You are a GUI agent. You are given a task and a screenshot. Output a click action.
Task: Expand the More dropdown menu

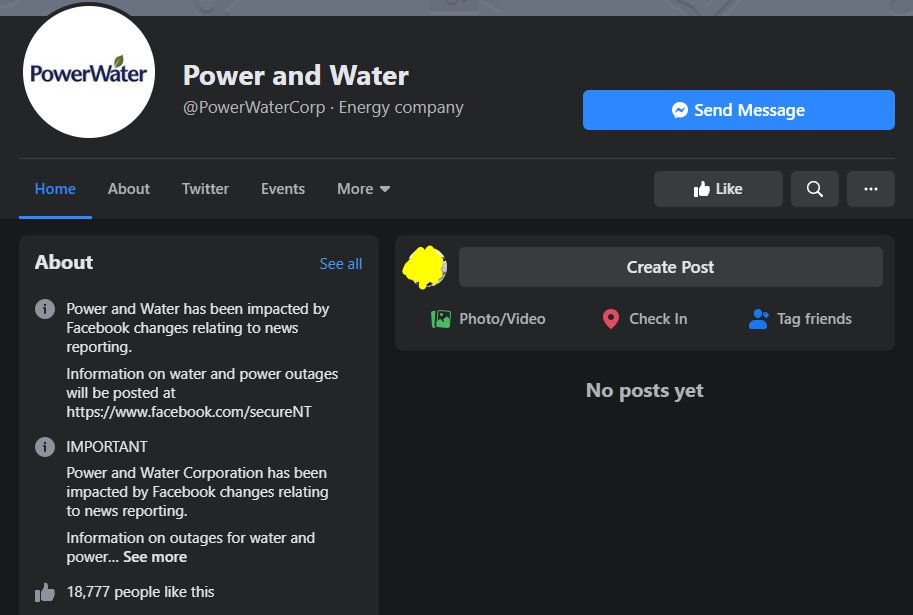pyautogui.click(x=363, y=189)
